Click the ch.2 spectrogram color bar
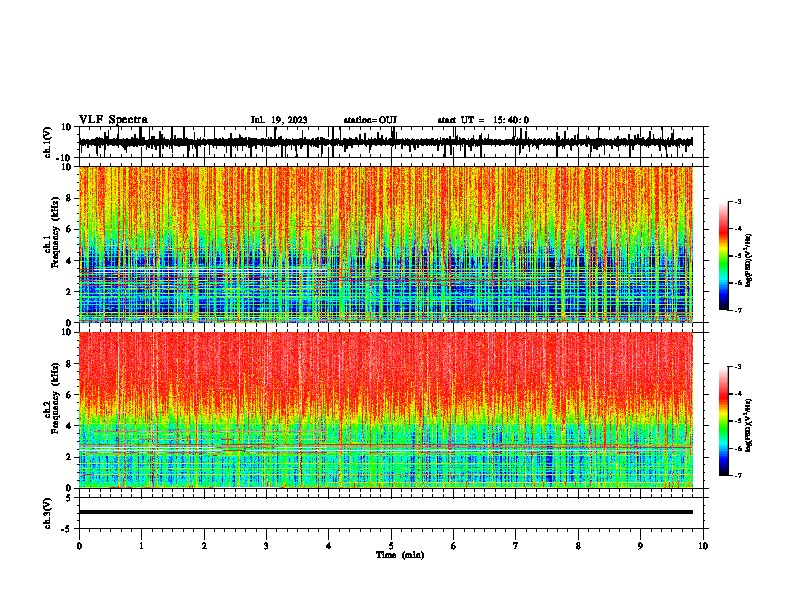Screen dimensions: 792x612 [724, 421]
